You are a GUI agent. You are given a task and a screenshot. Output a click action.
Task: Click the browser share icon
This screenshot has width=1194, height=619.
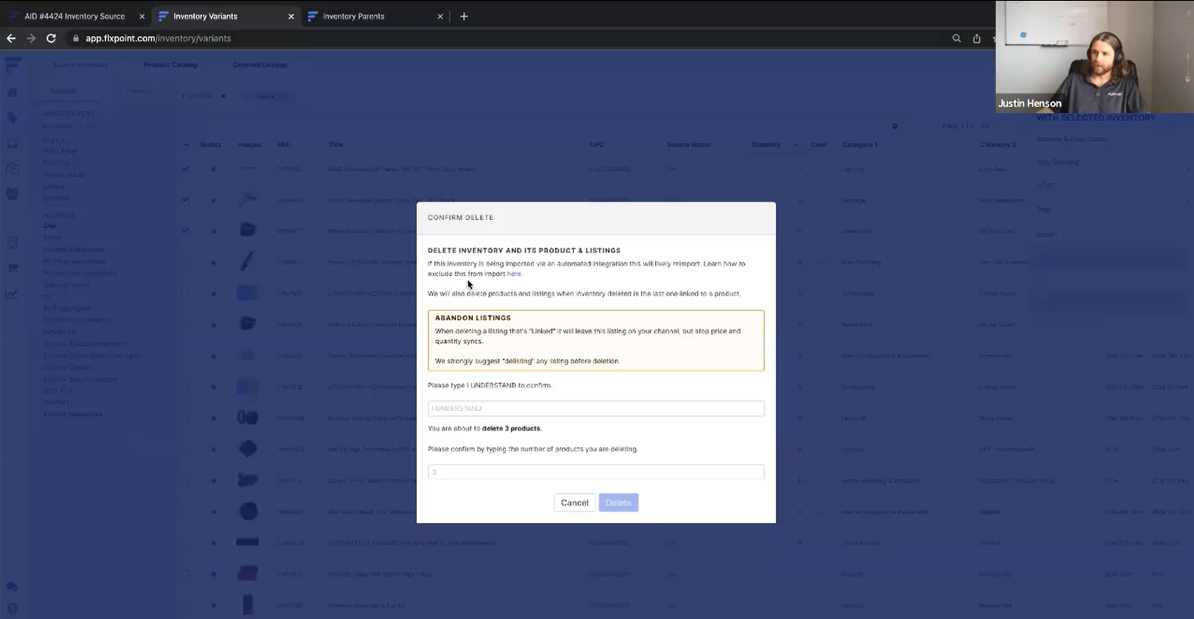[x=976, y=38]
